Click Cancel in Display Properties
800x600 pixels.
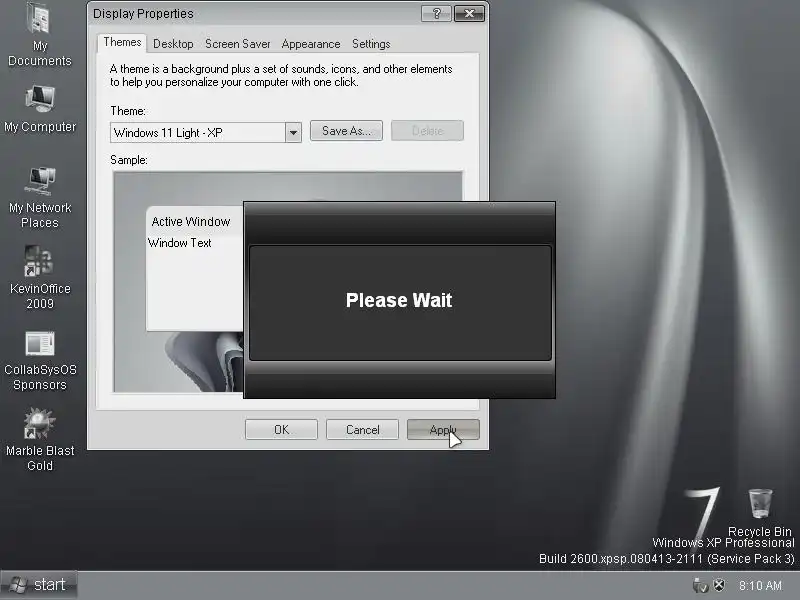coord(362,430)
